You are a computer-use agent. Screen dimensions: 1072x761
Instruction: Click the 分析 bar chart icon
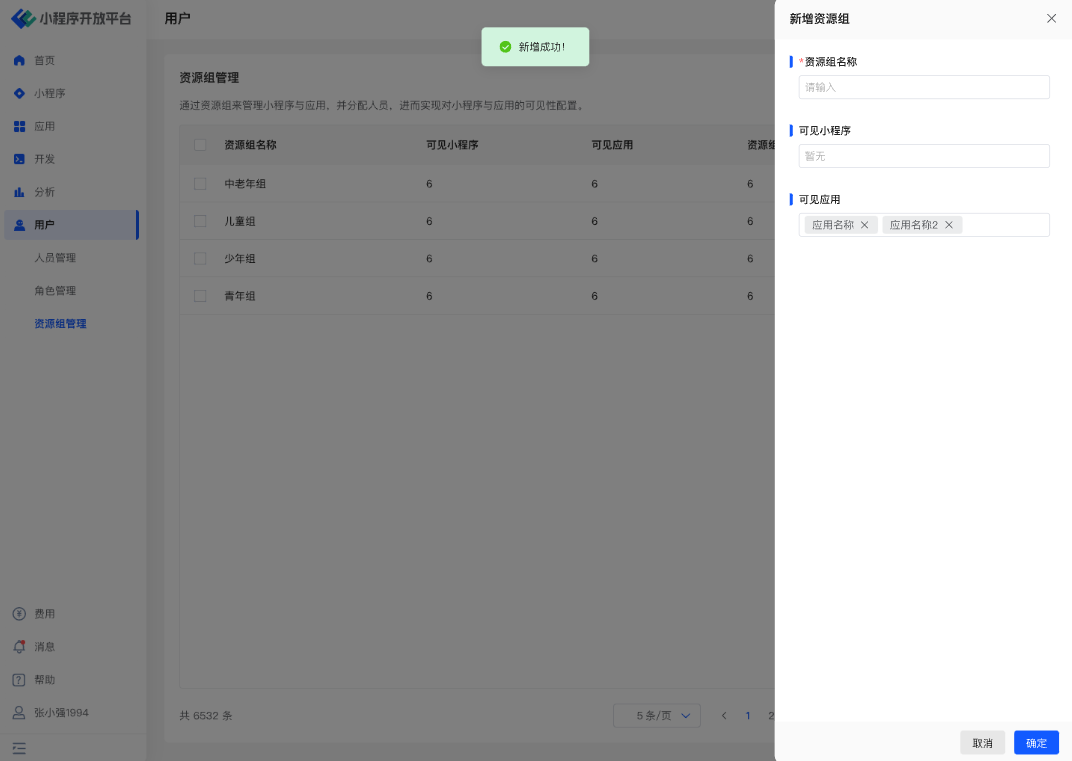click(x=19, y=192)
